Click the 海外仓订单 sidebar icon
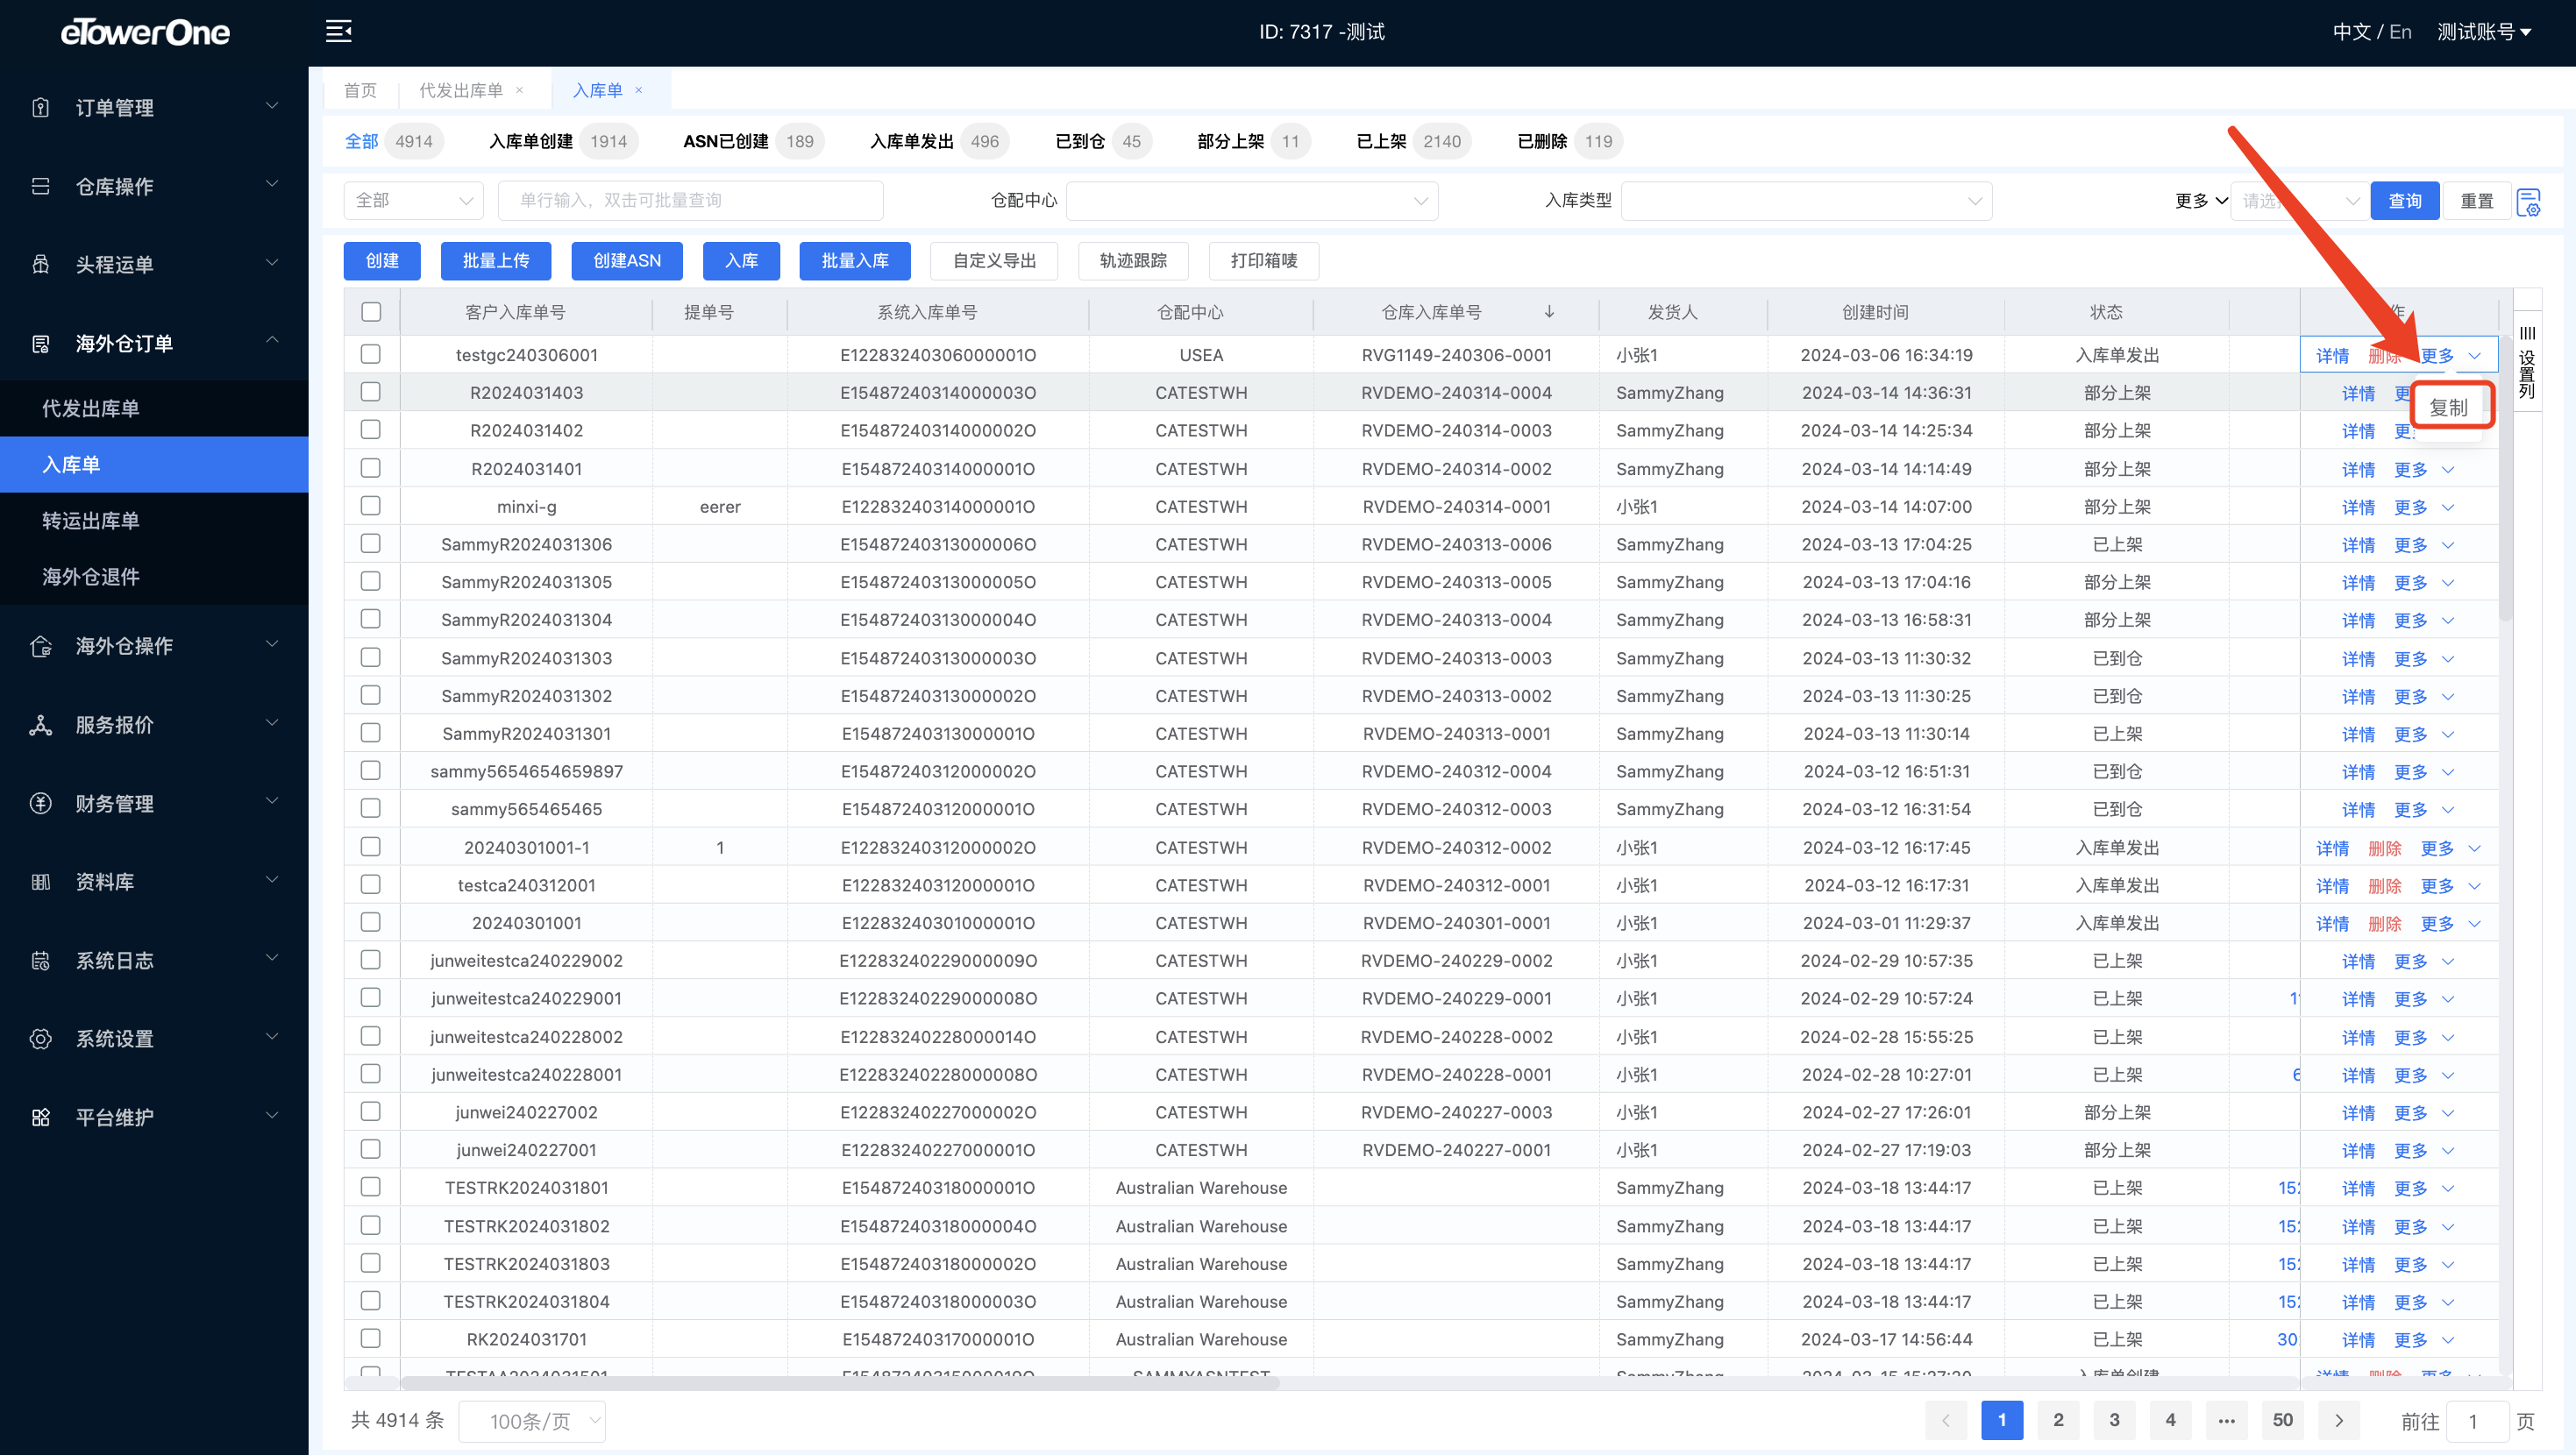Image resolution: width=2576 pixels, height=1455 pixels. [x=41, y=343]
